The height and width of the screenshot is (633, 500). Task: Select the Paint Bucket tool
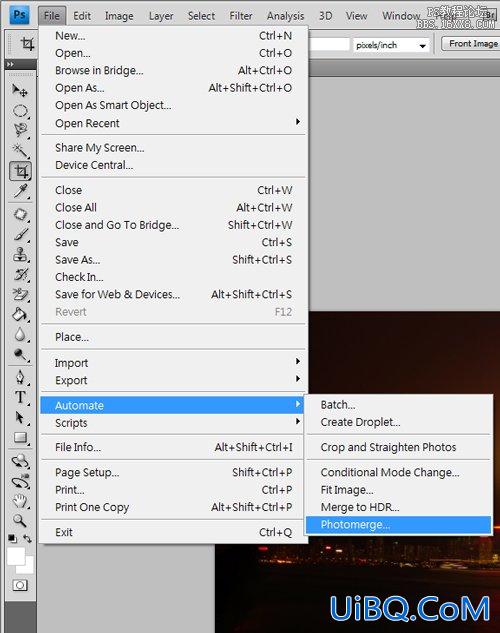(20, 314)
